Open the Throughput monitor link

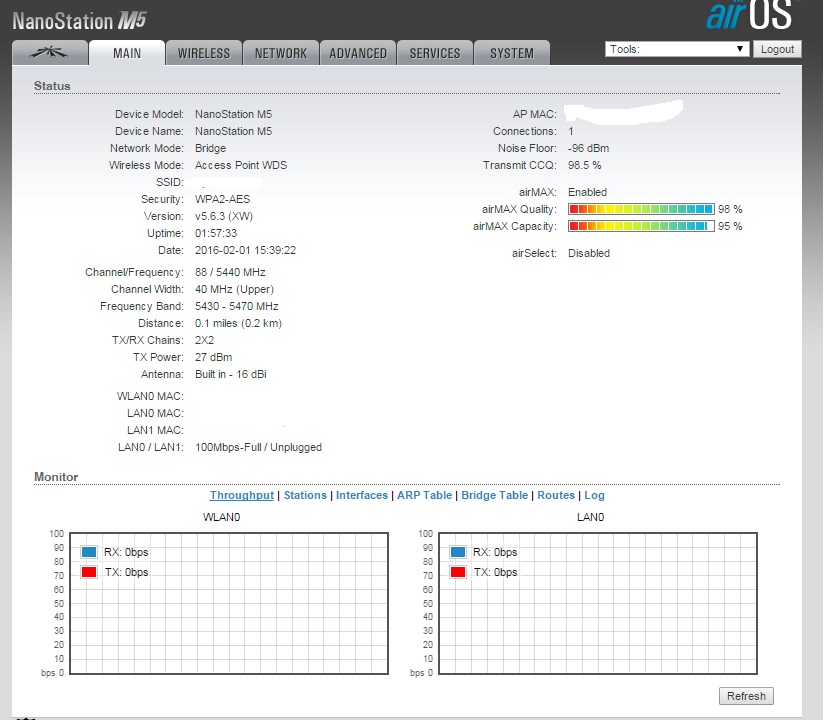point(242,495)
